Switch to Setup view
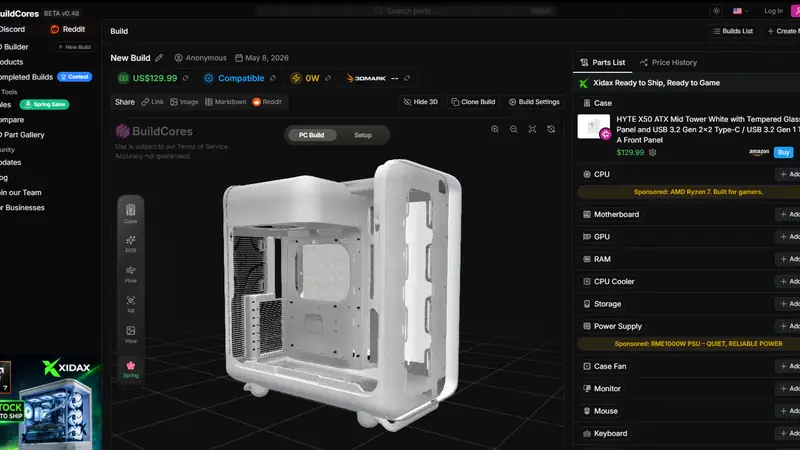The image size is (800, 450). coord(363,135)
